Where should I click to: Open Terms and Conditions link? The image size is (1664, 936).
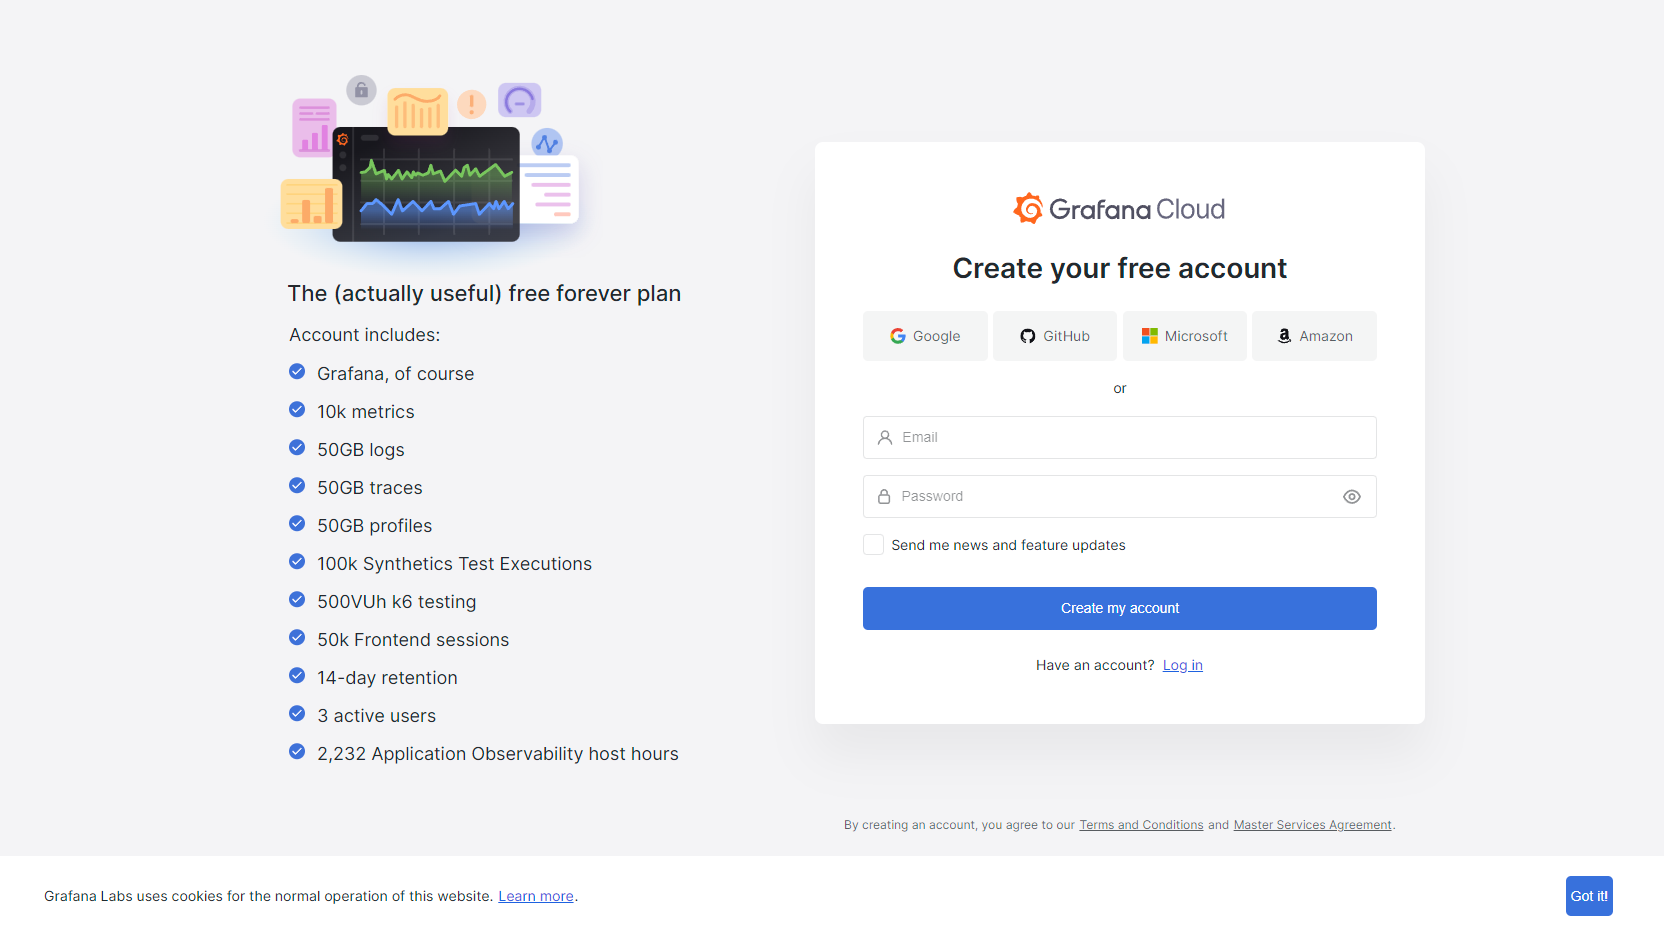coord(1141,825)
